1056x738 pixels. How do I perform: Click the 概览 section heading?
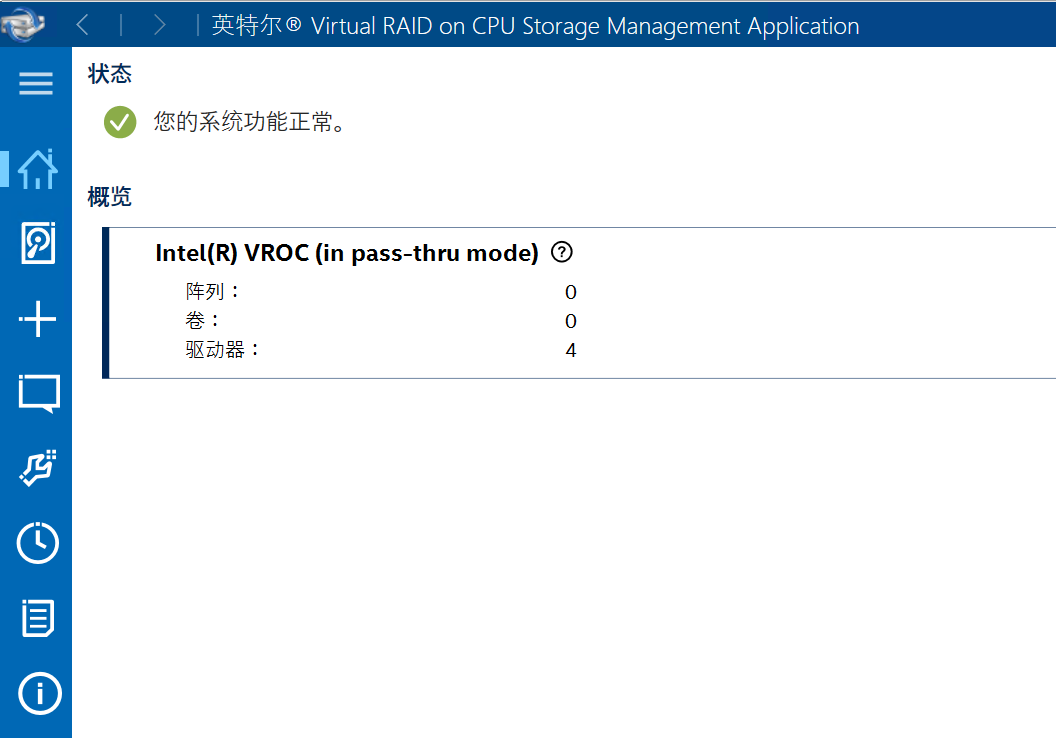(110, 197)
